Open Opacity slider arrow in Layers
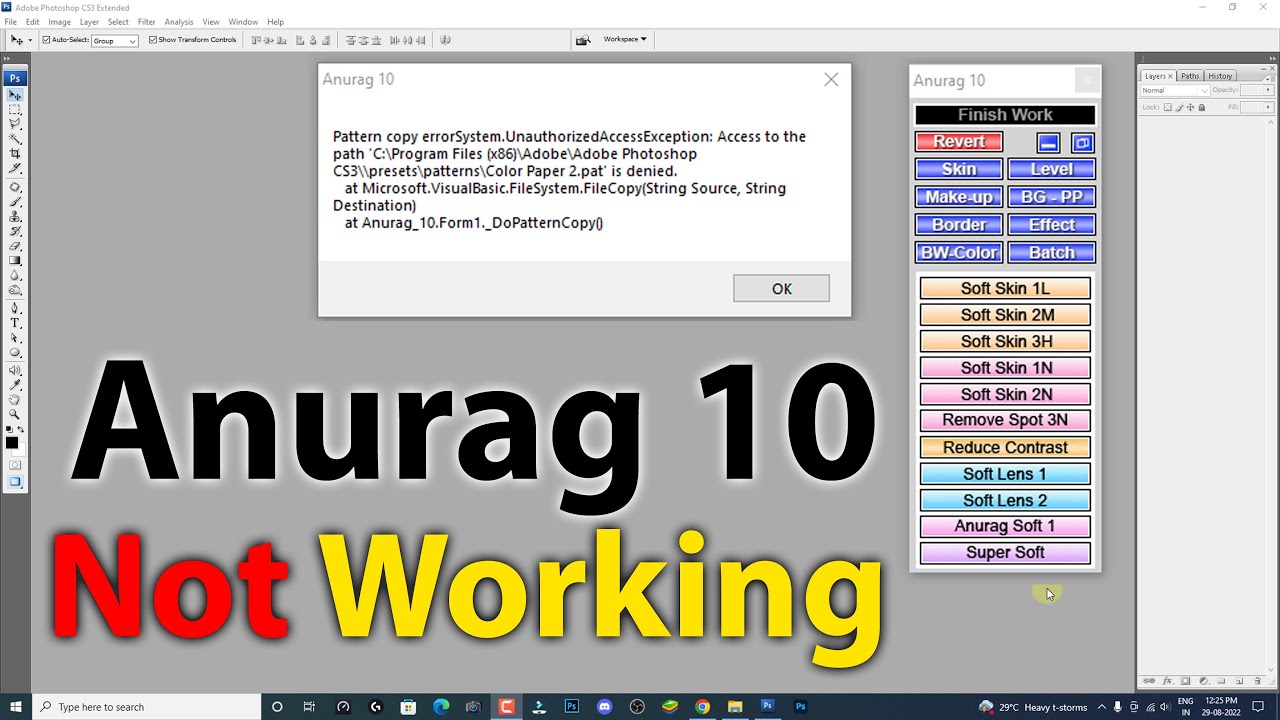 (x=1269, y=90)
